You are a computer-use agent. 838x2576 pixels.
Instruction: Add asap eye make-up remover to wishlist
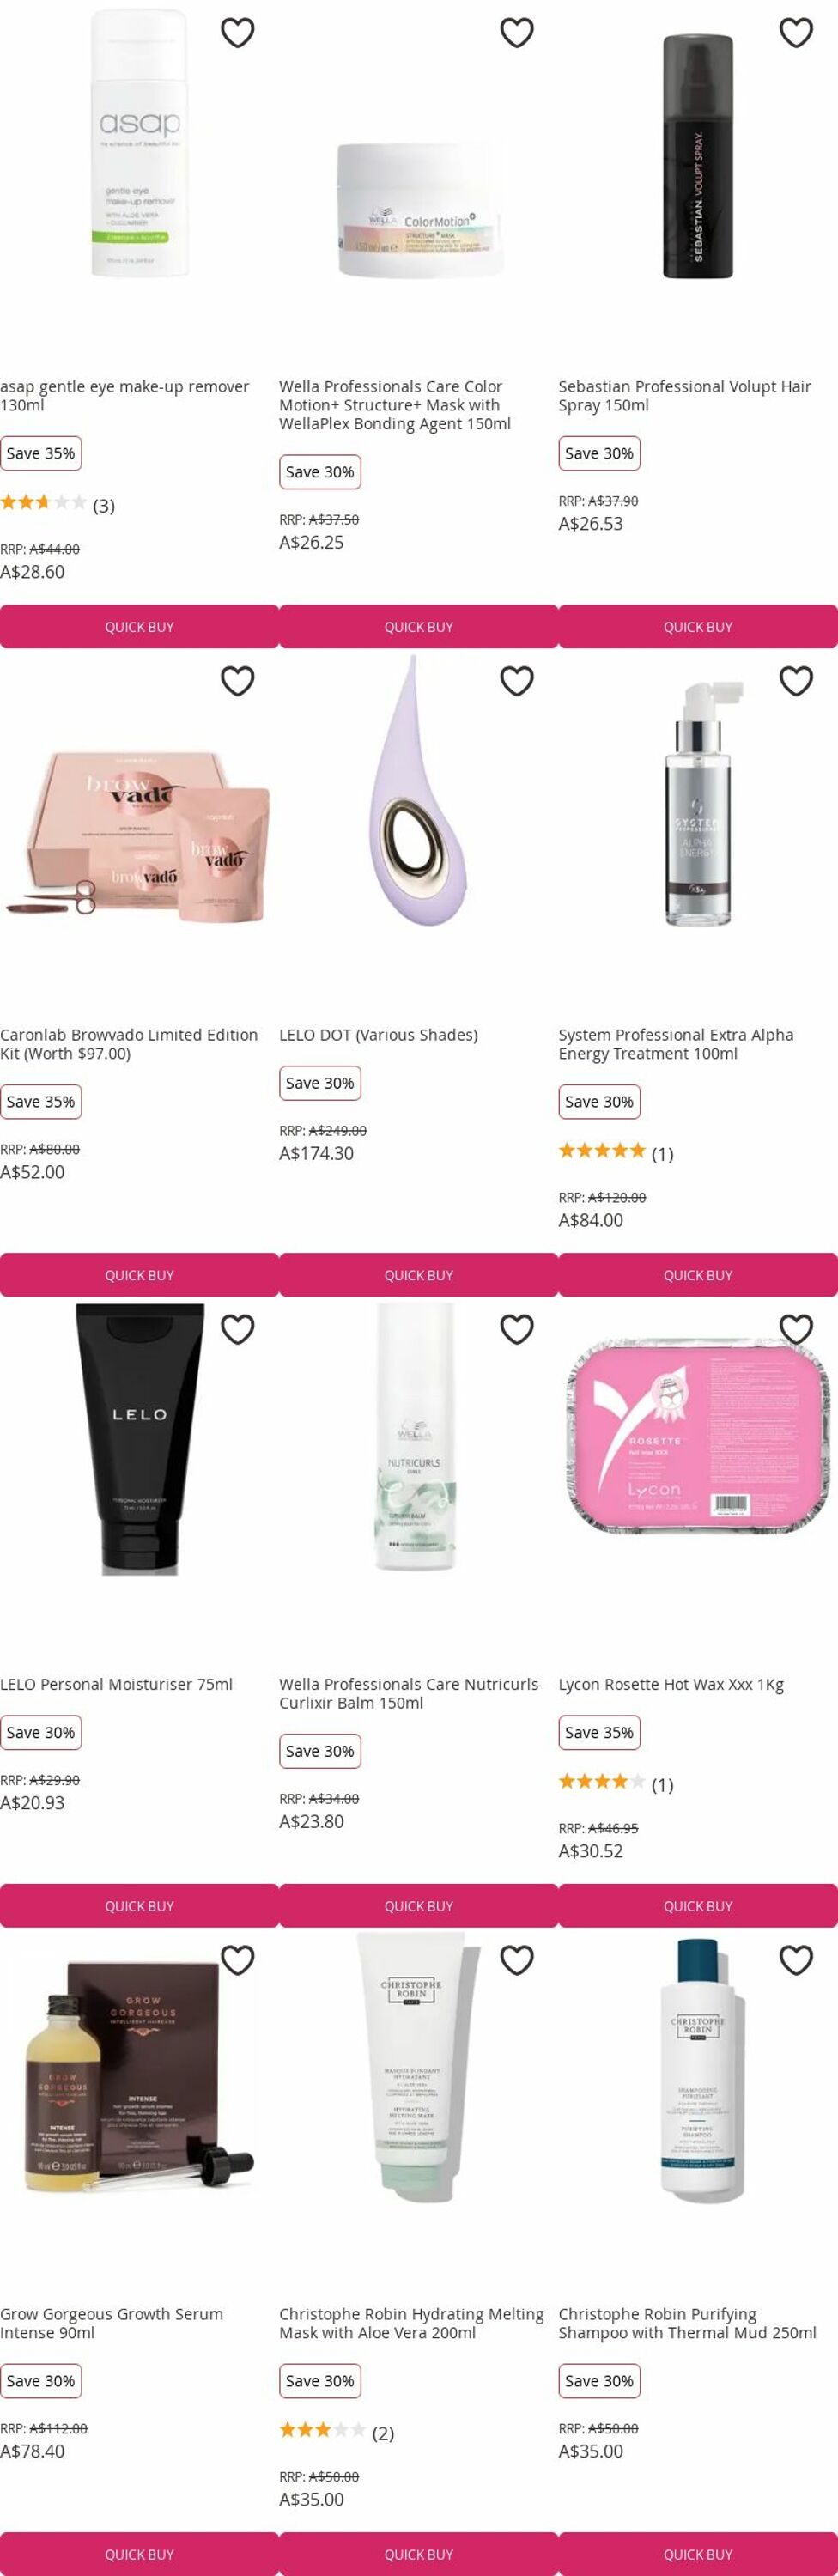click(237, 33)
